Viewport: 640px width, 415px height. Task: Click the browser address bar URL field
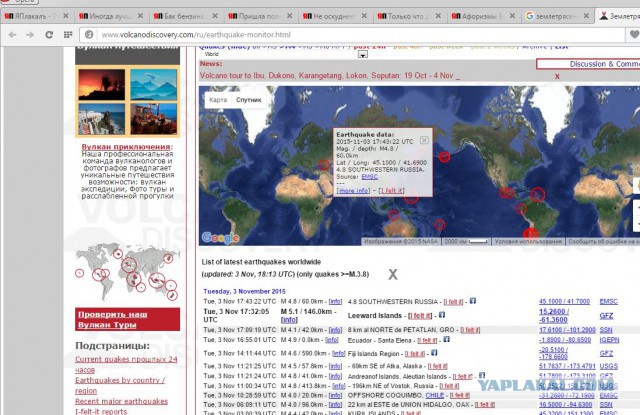(300, 34)
